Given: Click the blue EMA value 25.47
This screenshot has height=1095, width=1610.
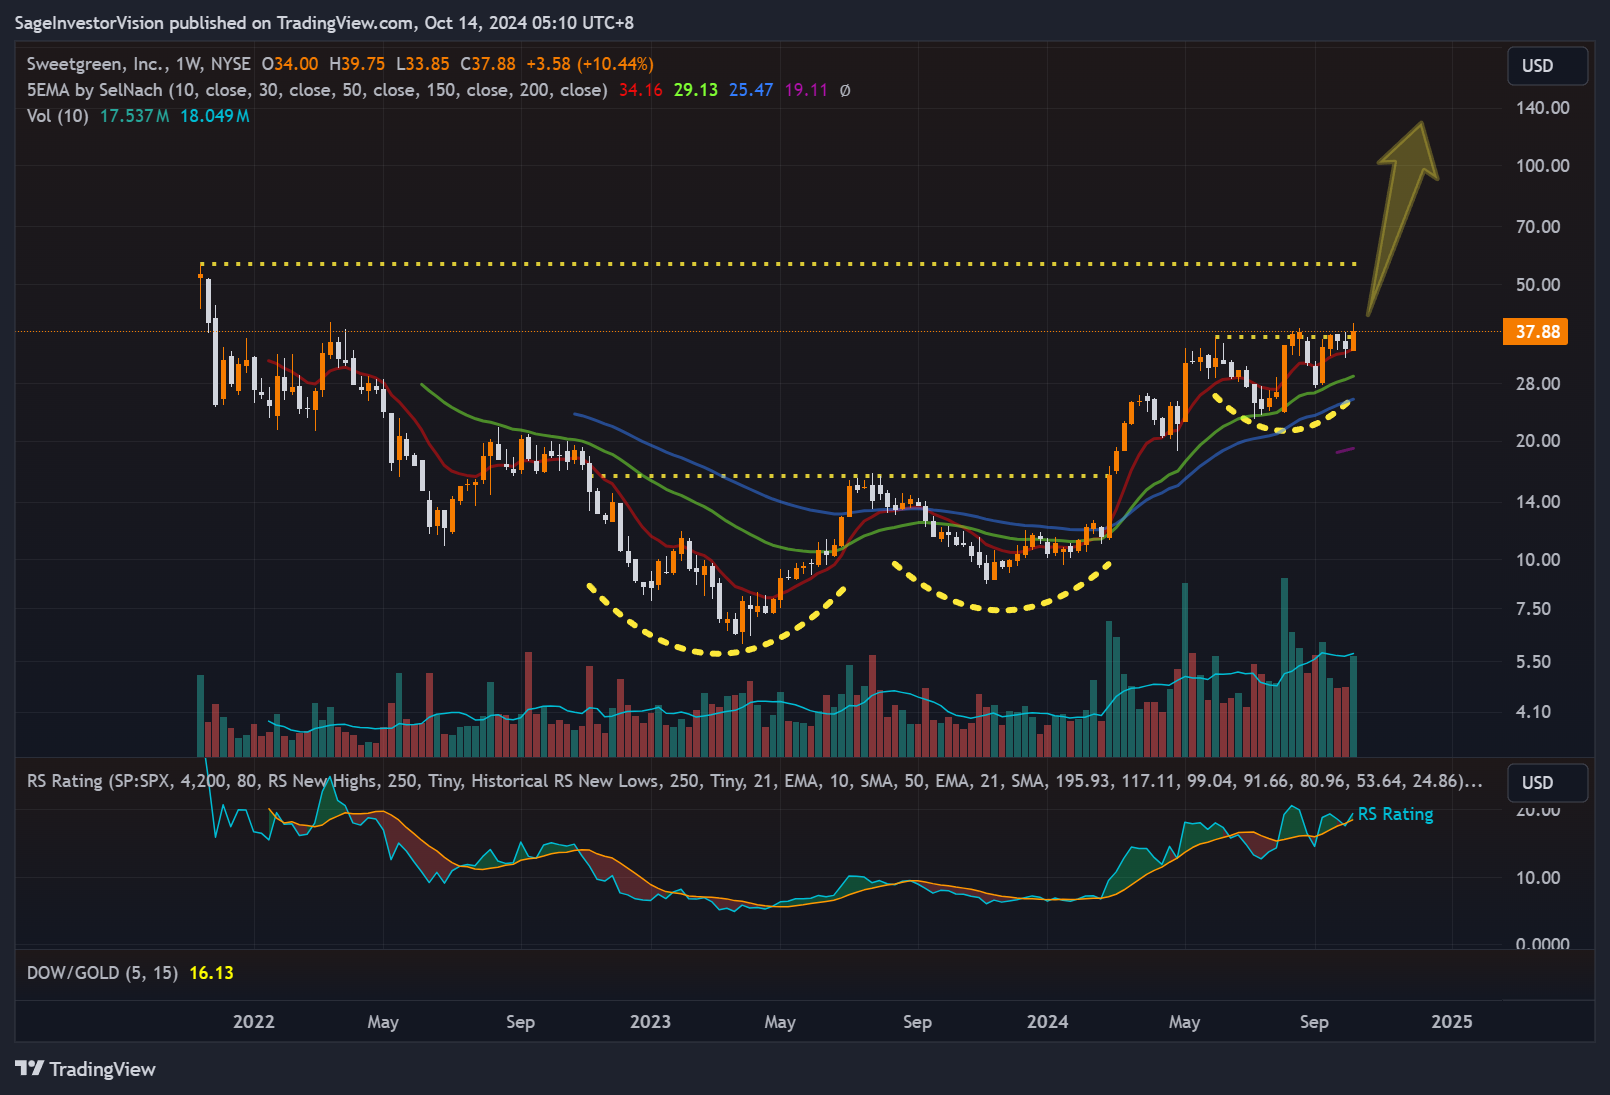Looking at the screenshot, I should coord(751,90).
